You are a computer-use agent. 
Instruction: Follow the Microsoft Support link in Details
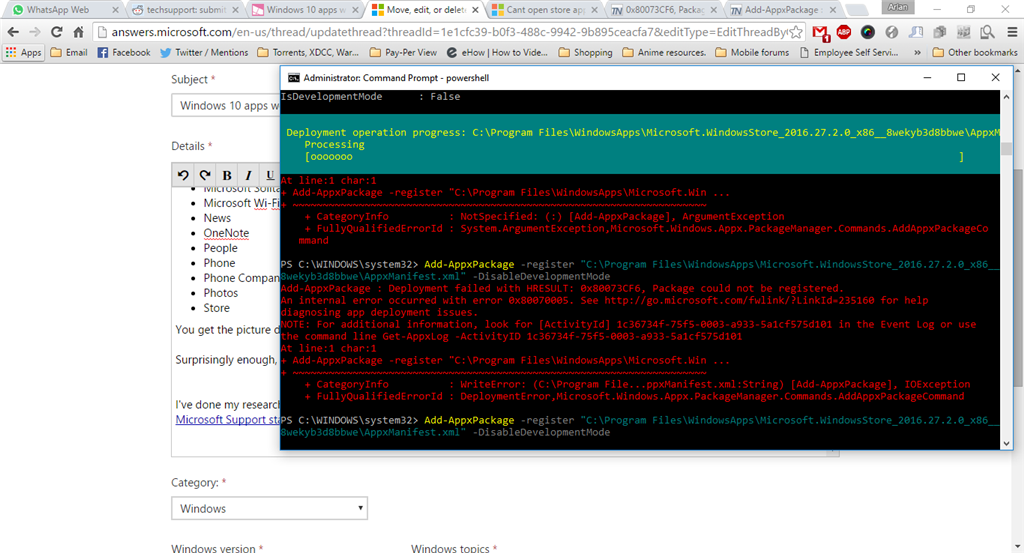coord(227,420)
